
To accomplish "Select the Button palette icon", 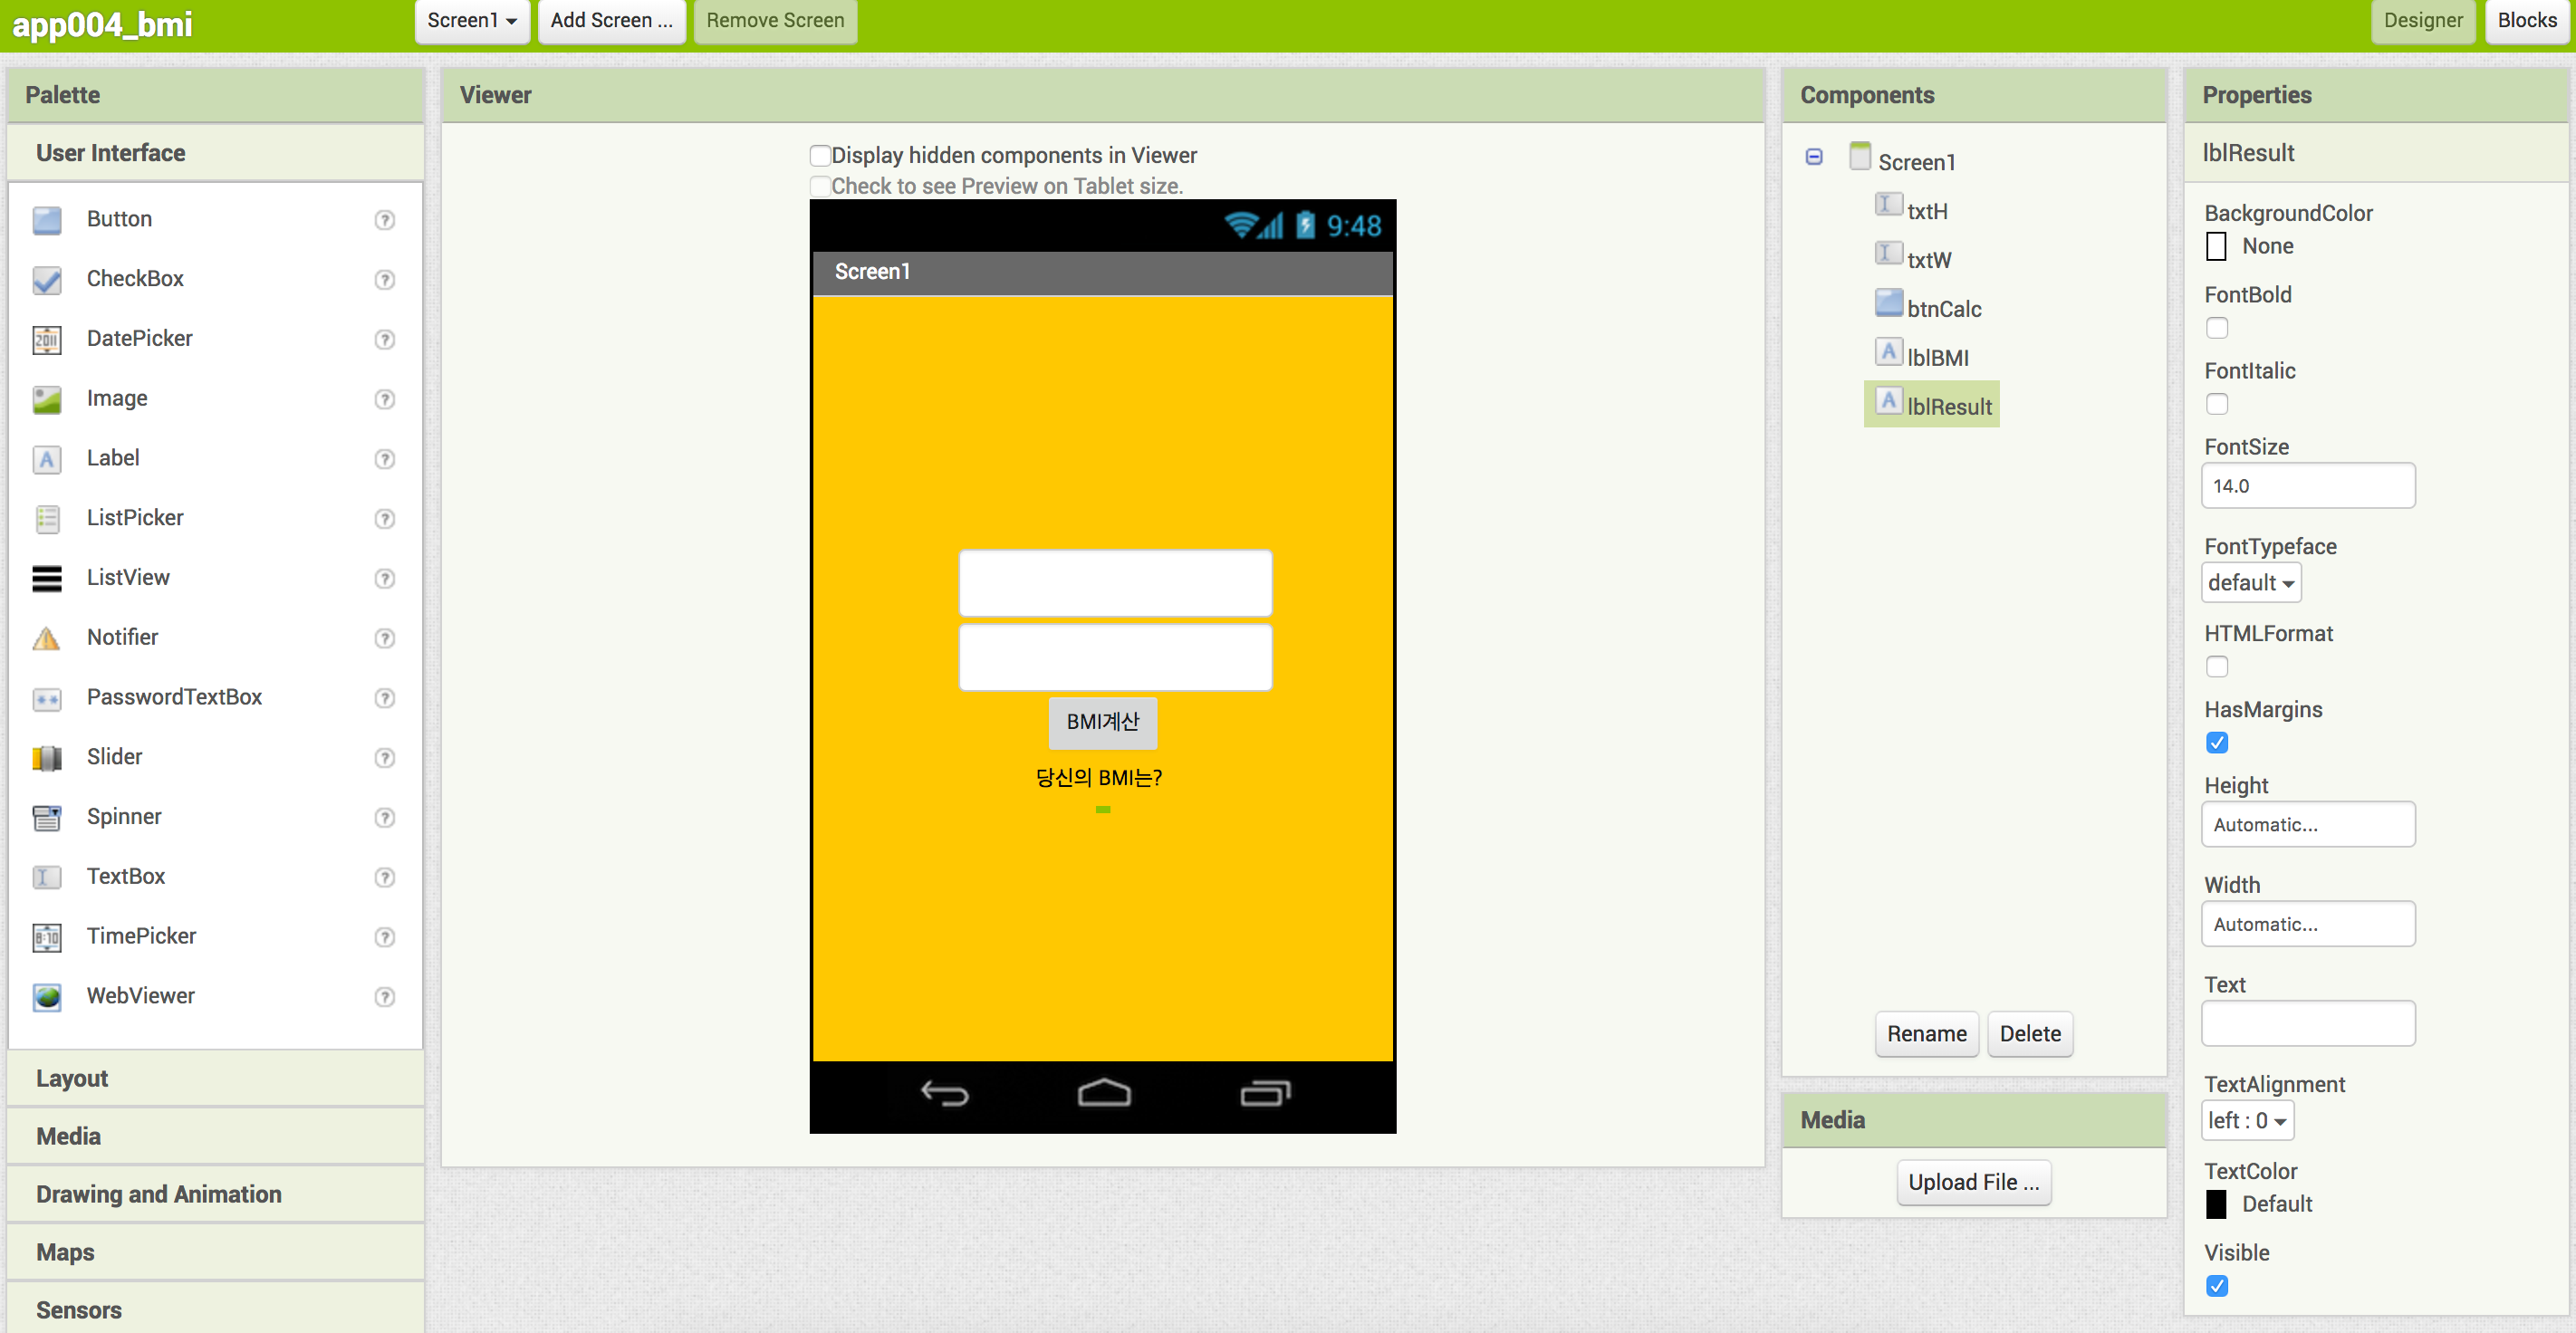I will coord(46,220).
